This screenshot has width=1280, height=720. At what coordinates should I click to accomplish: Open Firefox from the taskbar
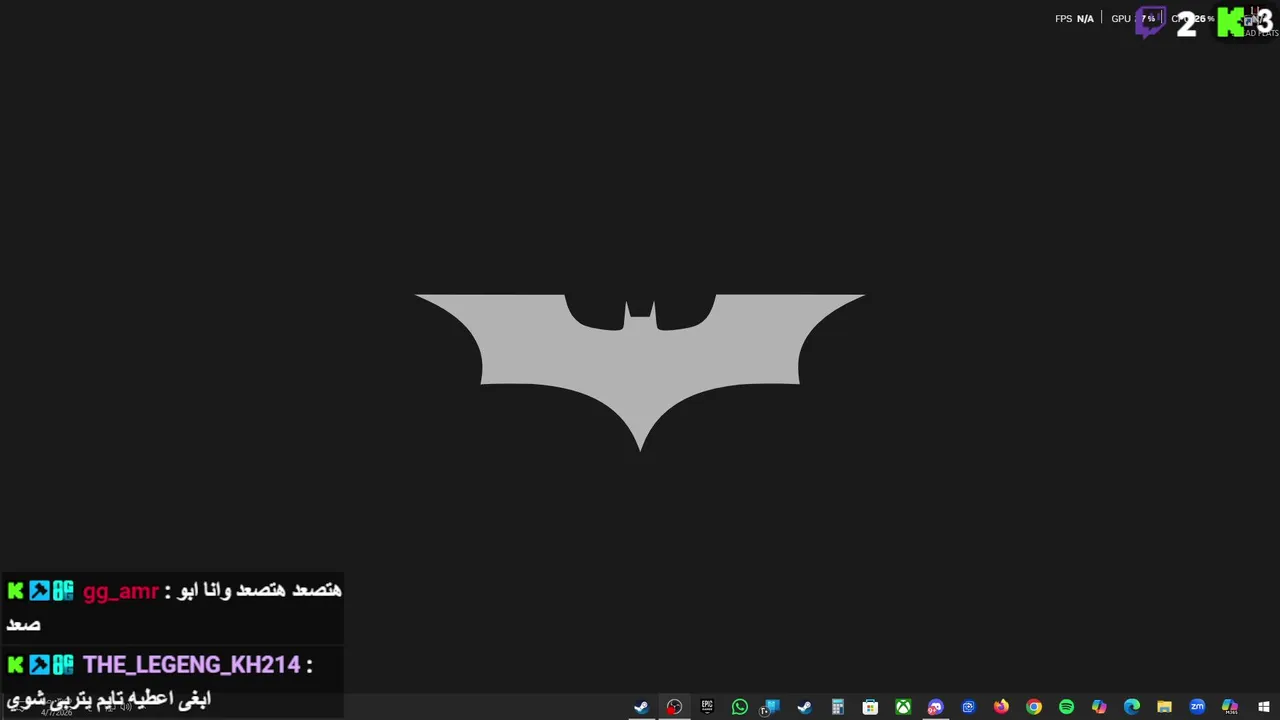(x=1001, y=707)
